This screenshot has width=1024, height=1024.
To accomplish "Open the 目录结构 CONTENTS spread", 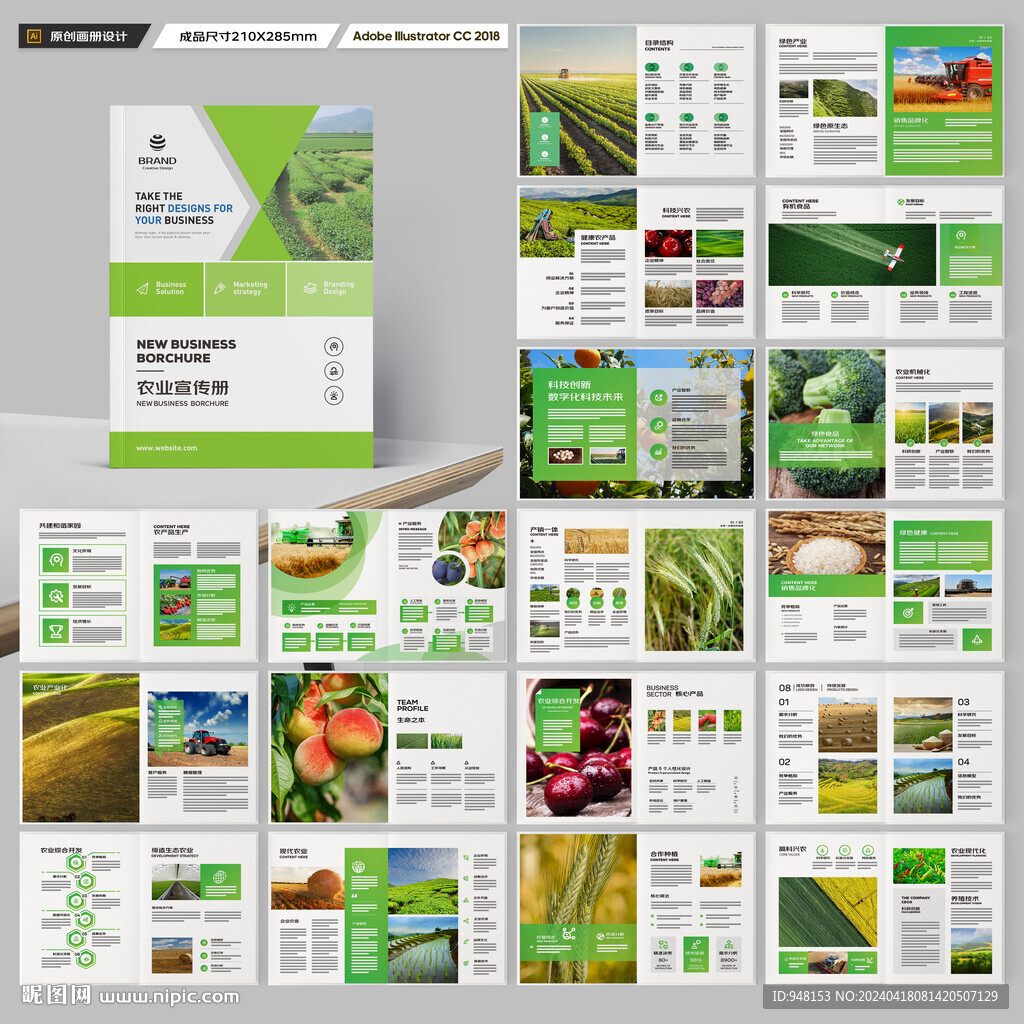I will coord(636,101).
